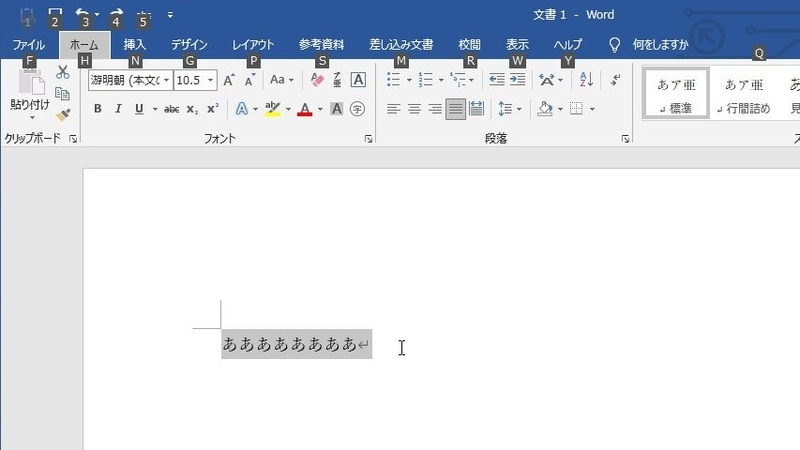Image resolution: width=800 pixels, height=450 pixels.
Task: Toggle justified text alignment
Action: pos(455,109)
